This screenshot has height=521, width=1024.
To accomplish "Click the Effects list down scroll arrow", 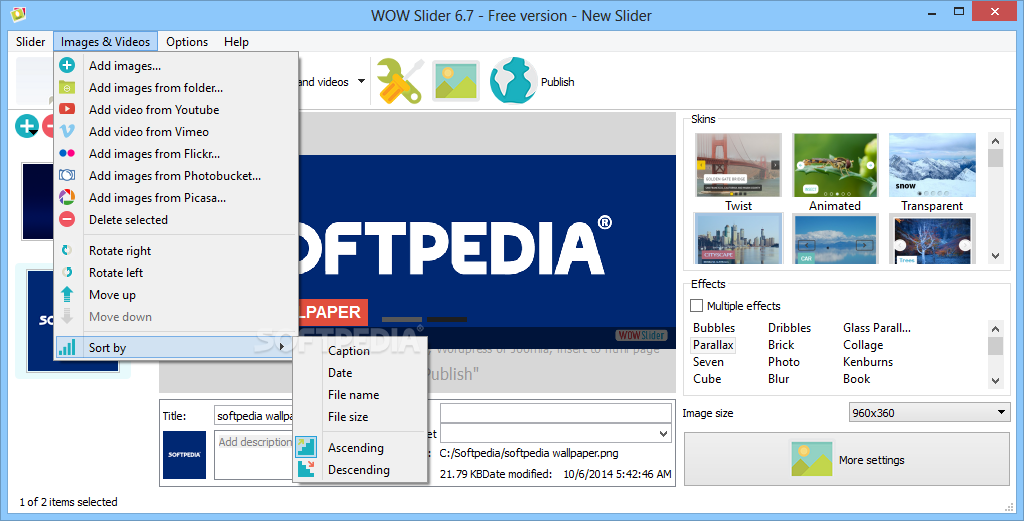I will (x=995, y=381).
